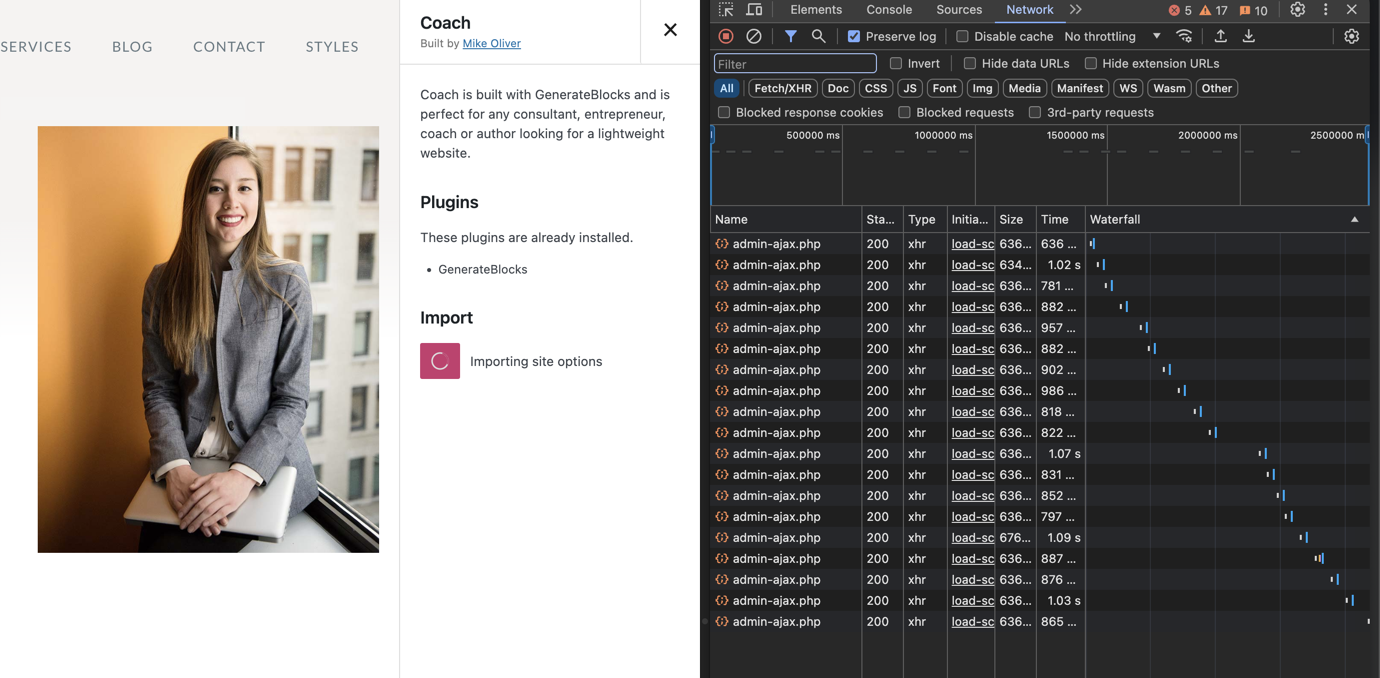Image resolution: width=1380 pixels, height=678 pixels.
Task: Enable Disable cache checkbox
Action: pyautogui.click(x=962, y=36)
